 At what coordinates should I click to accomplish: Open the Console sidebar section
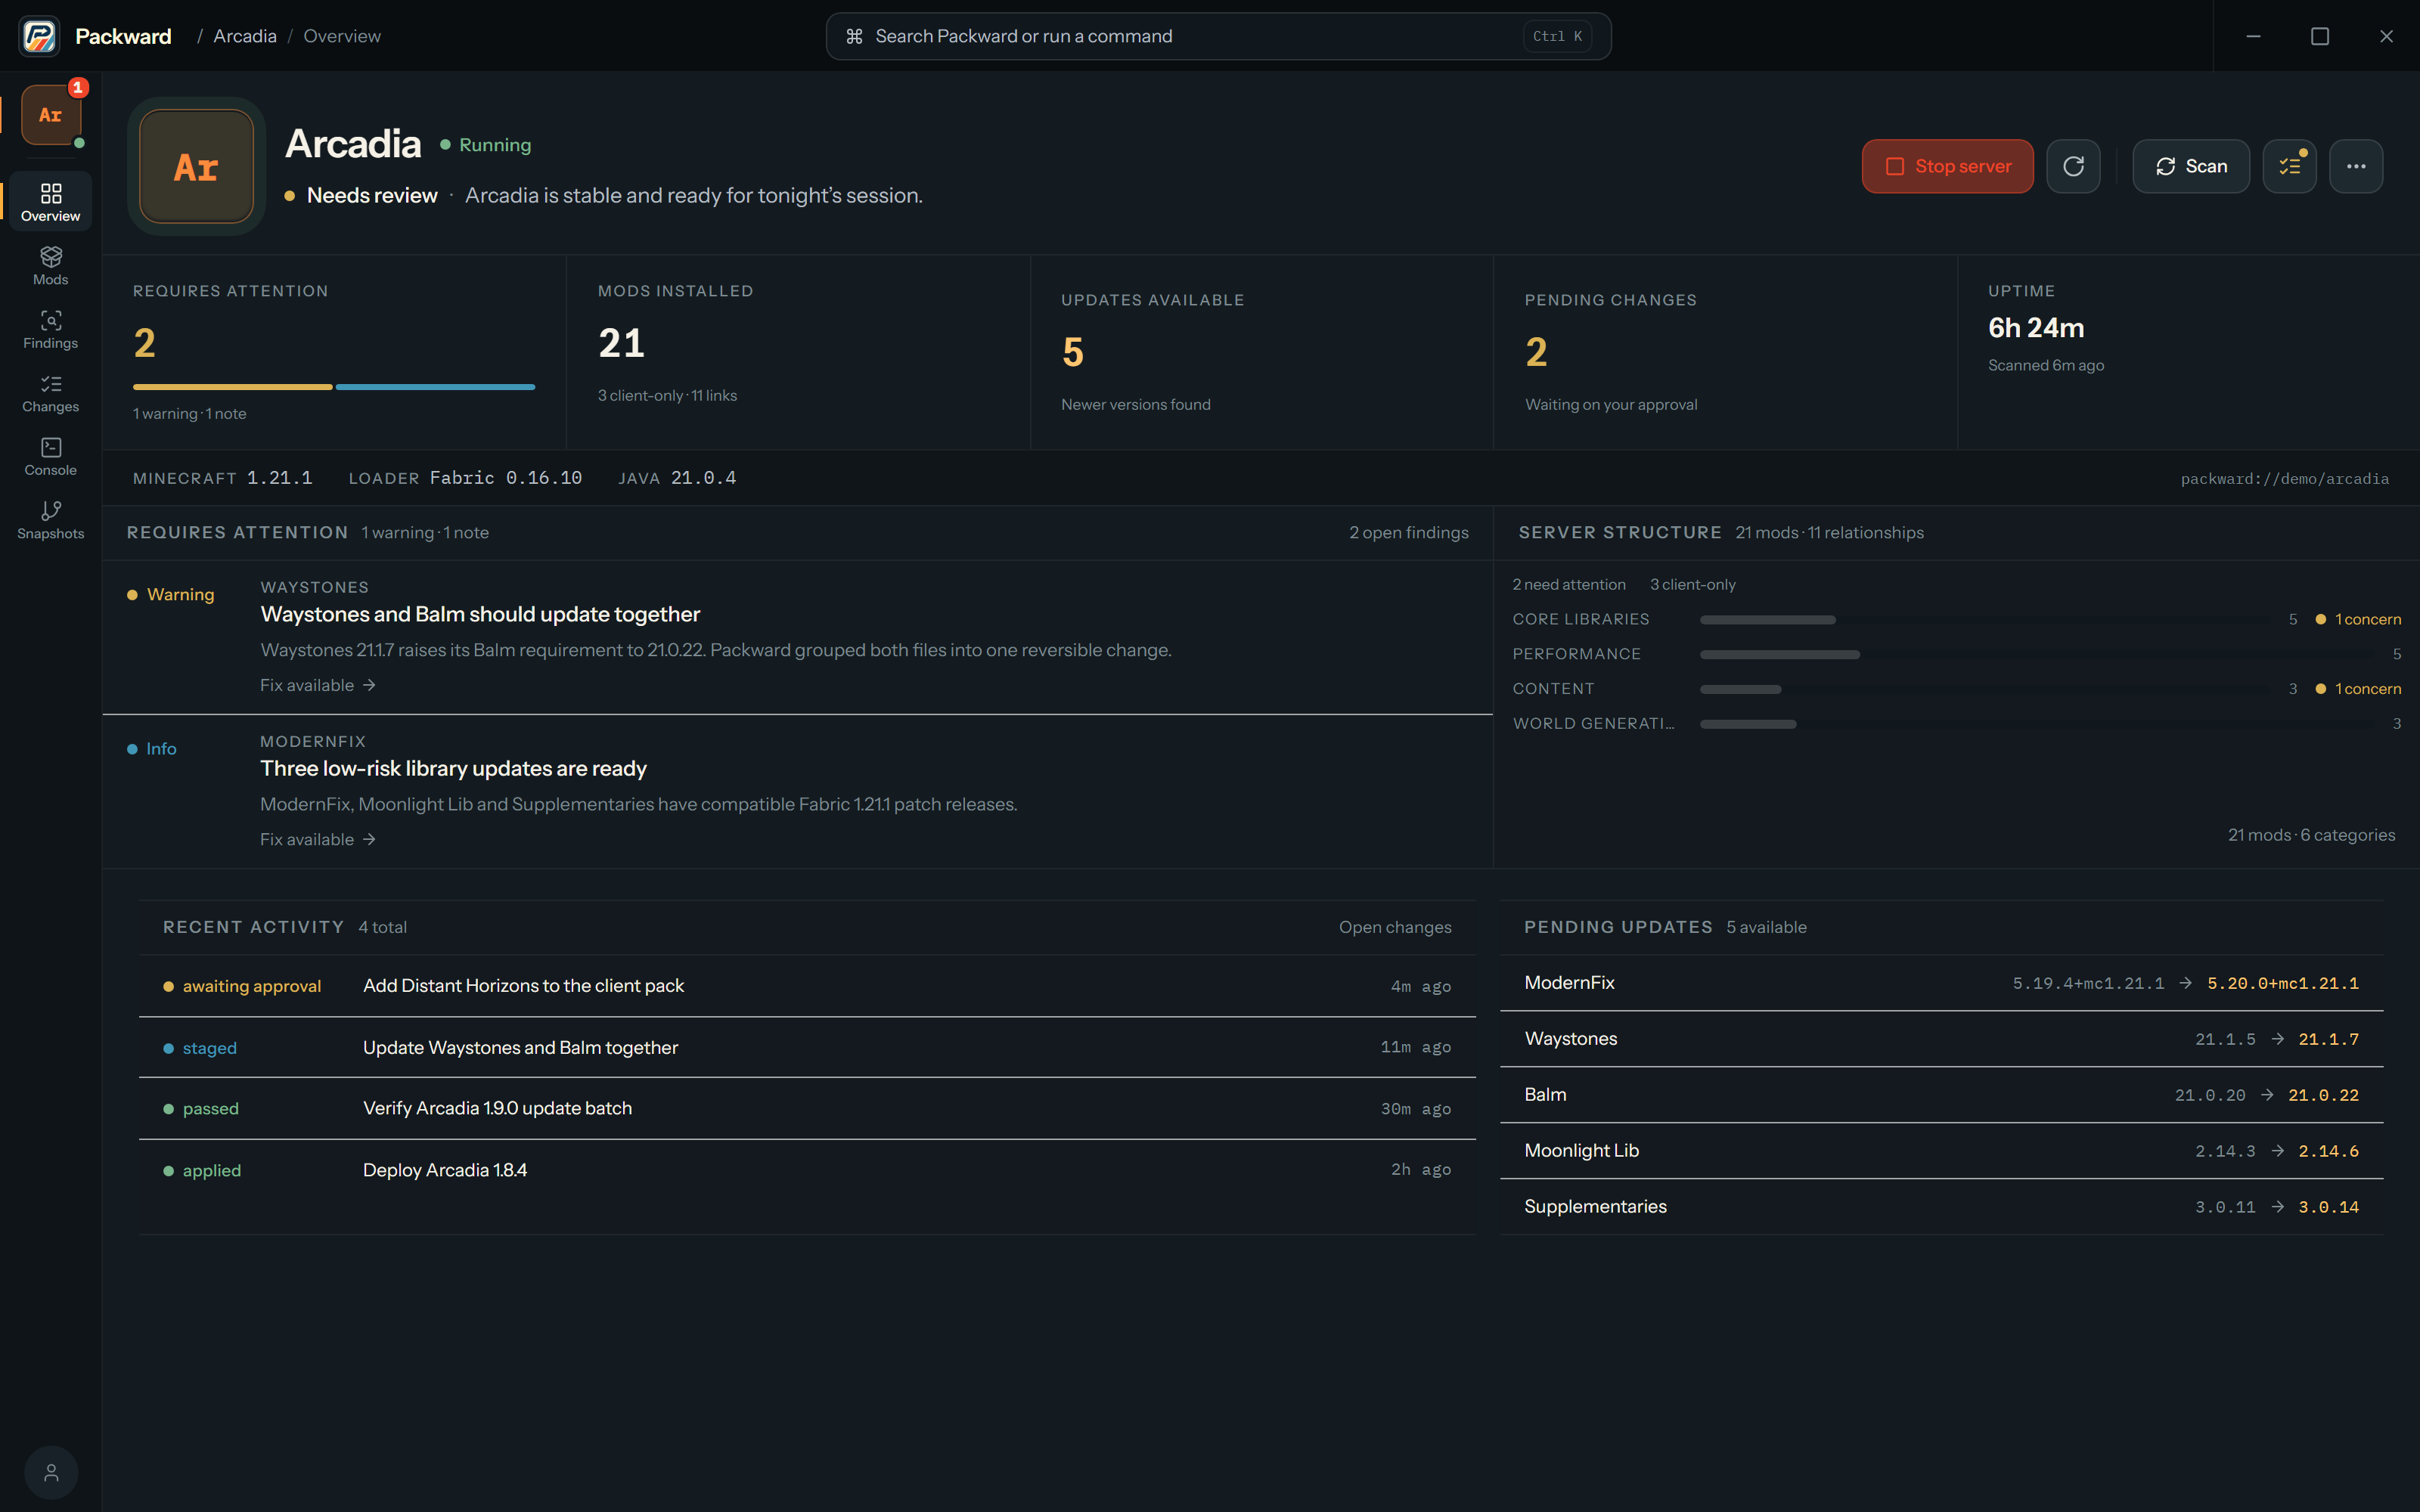pos(51,456)
